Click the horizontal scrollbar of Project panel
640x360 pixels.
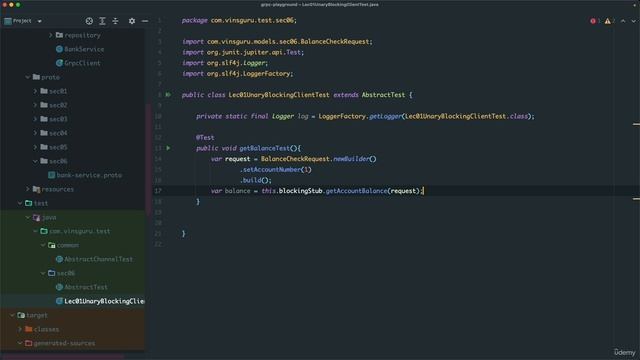[63, 356]
